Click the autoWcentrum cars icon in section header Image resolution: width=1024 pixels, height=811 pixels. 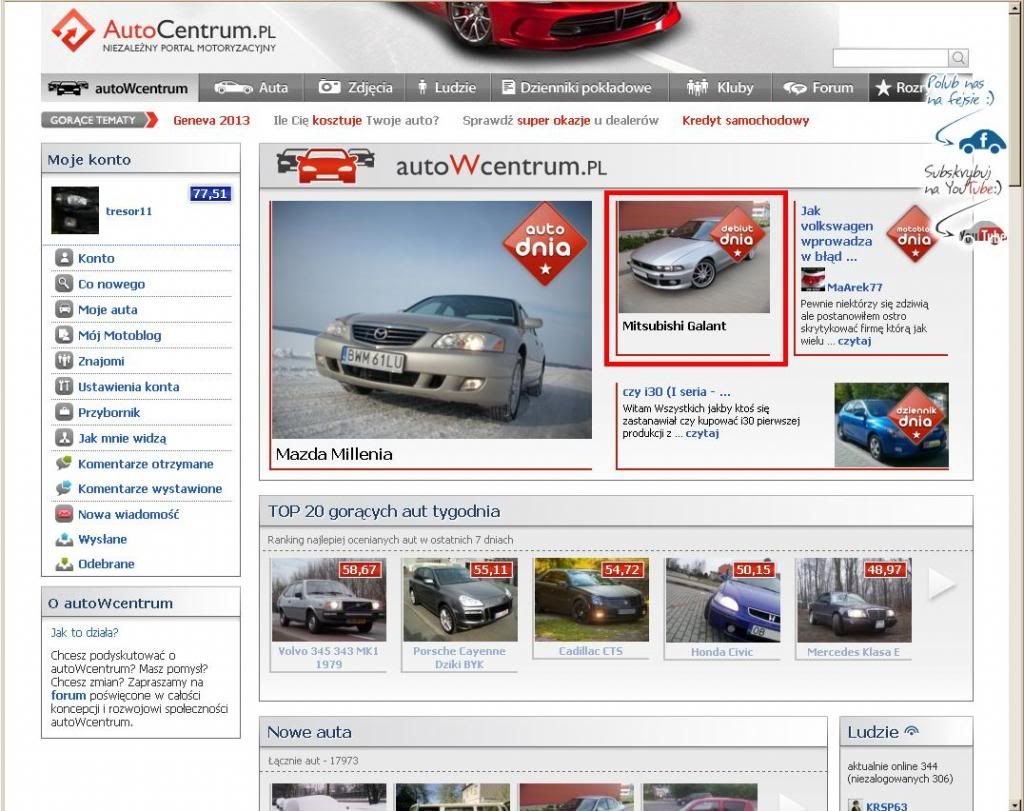326,166
